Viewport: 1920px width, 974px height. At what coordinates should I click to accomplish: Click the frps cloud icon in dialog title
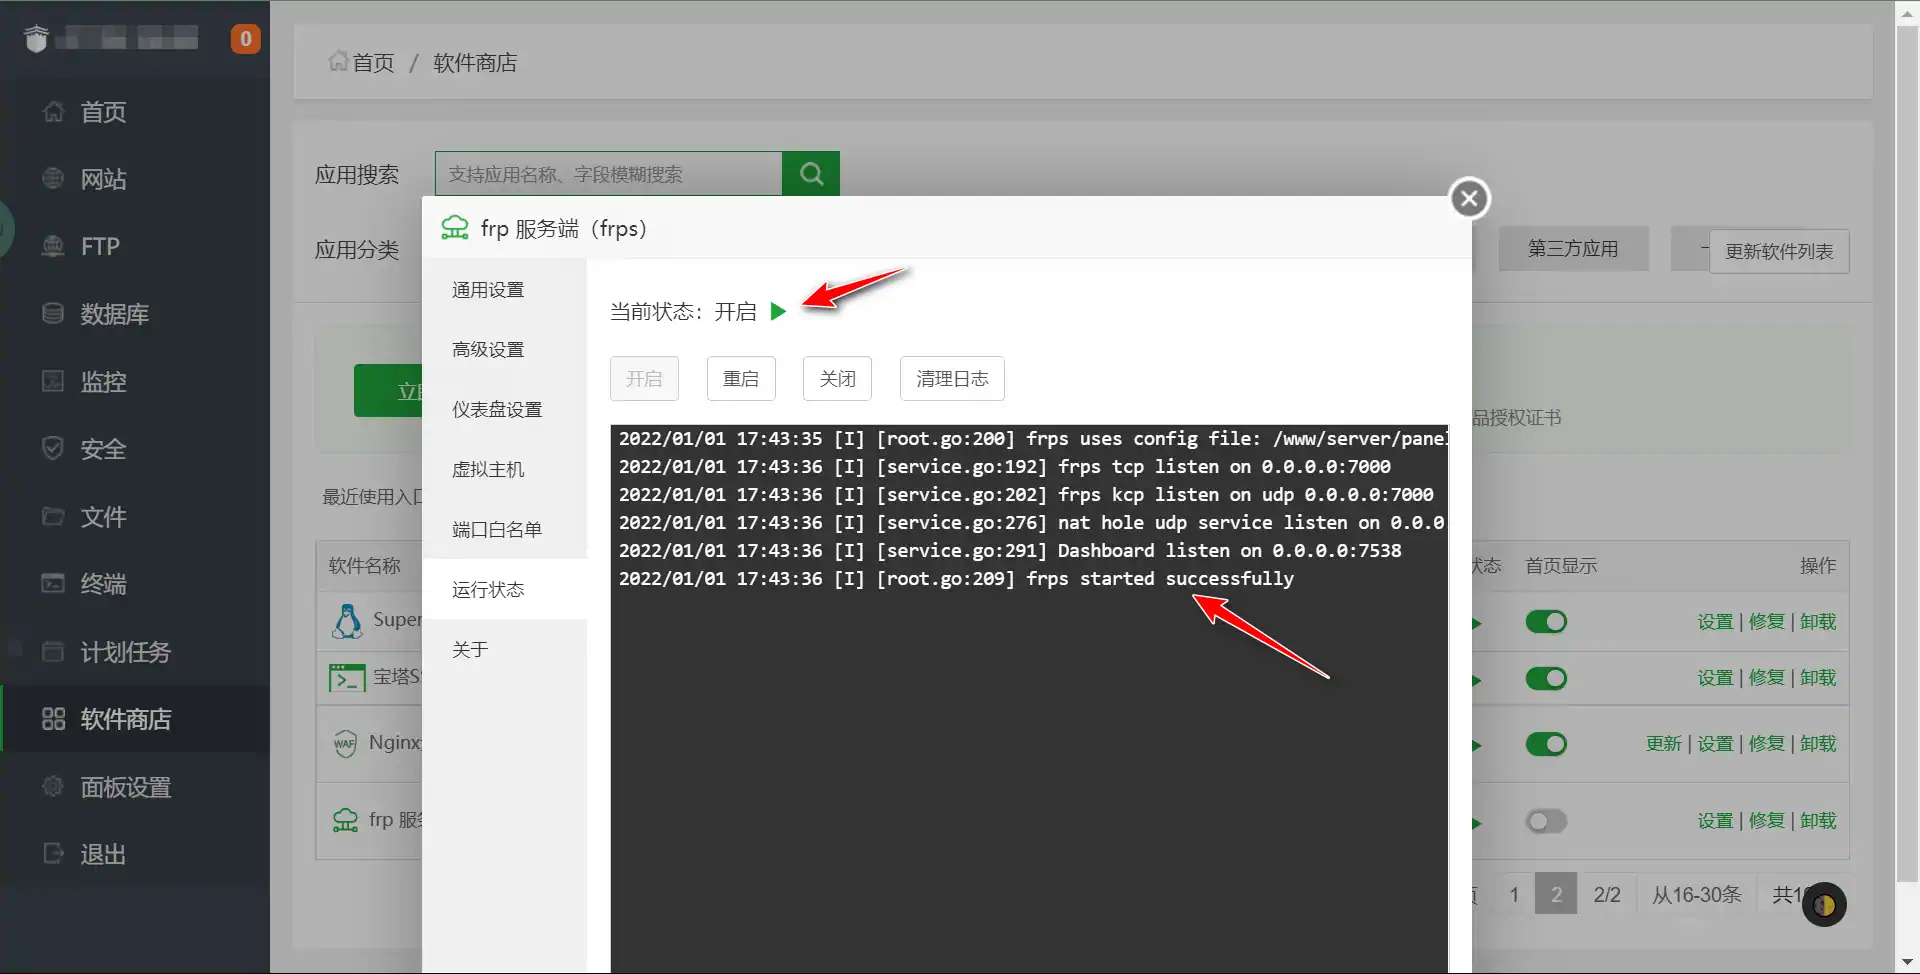pos(455,228)
